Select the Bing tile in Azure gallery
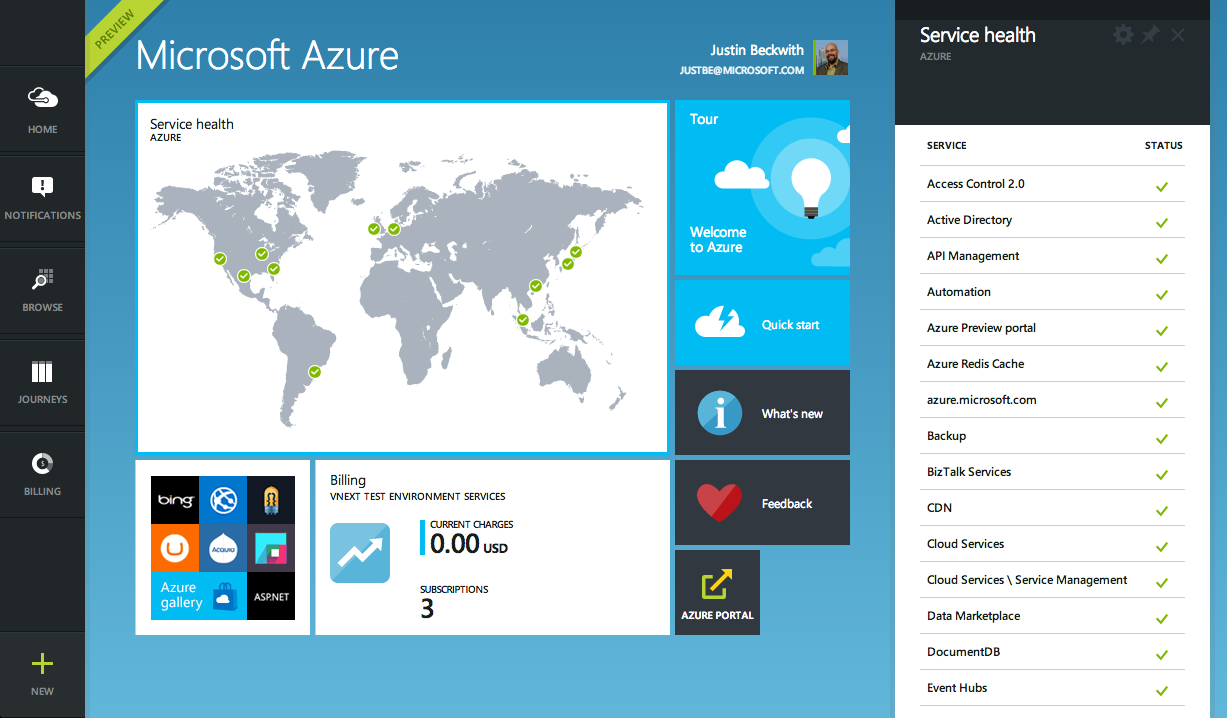Viewport: 1227px width, 718px height. pos(175,499)
